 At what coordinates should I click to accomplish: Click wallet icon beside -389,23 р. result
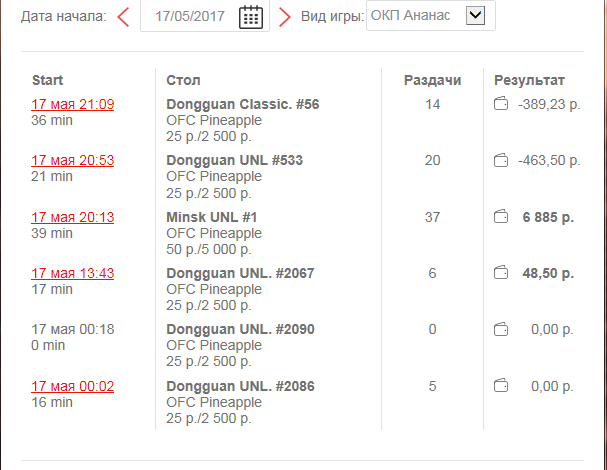pos(501,104)
